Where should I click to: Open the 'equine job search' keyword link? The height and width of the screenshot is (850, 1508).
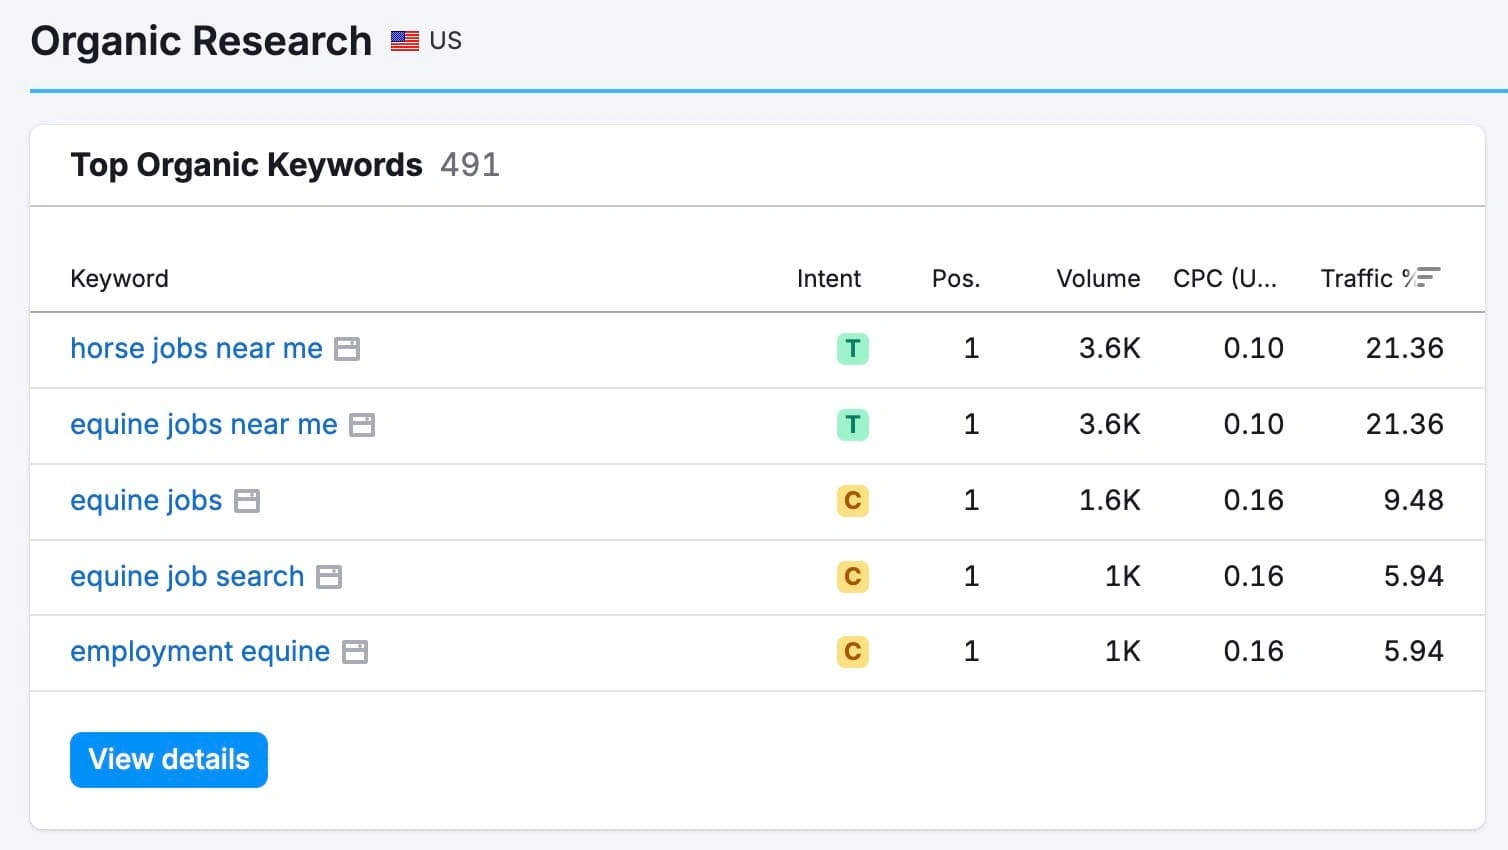click(x=187, y=576)
